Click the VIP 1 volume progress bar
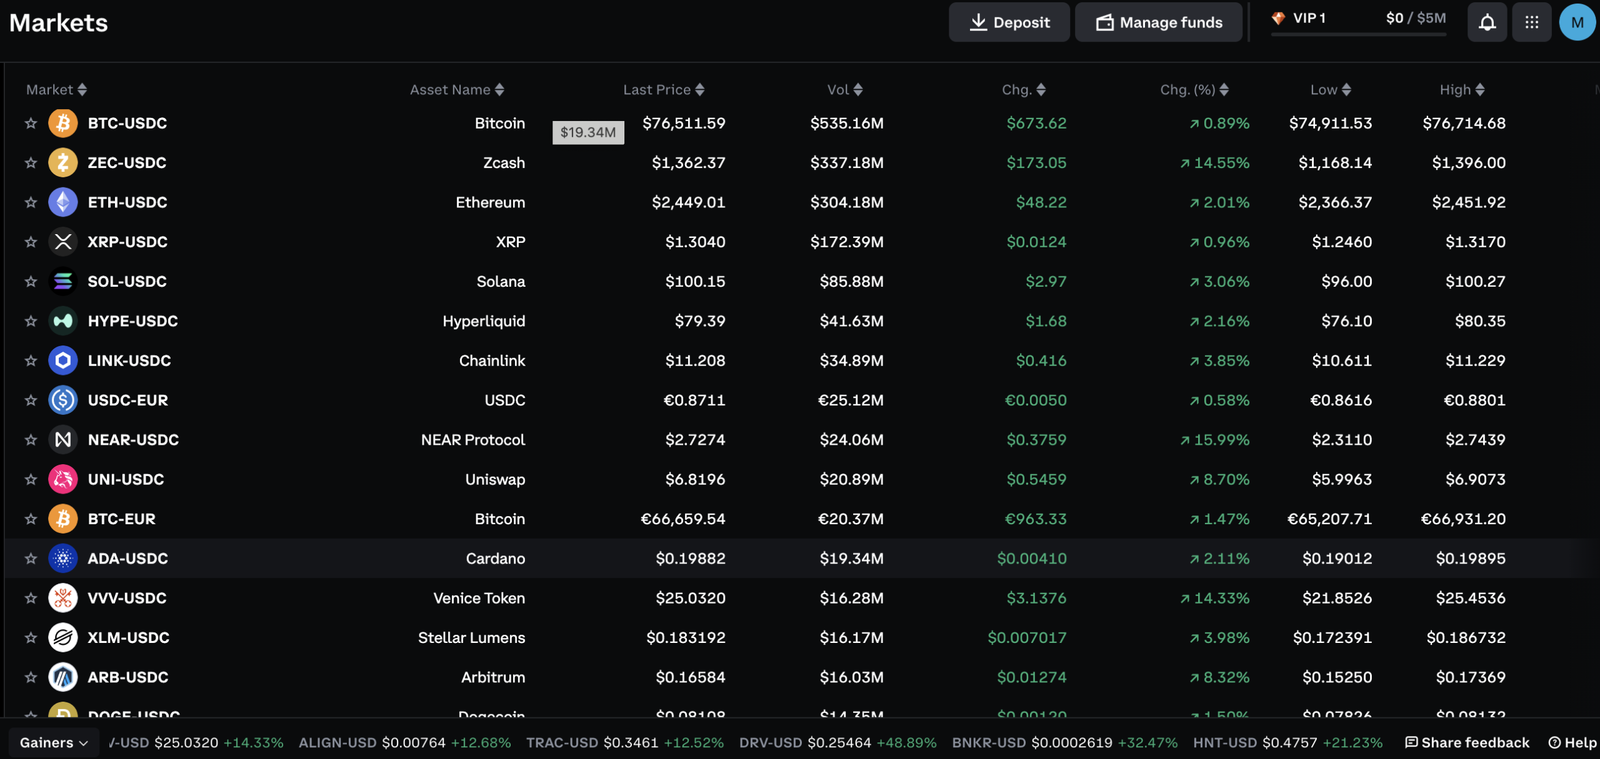Screen dimensions: 1600x759 point(1358,34)
